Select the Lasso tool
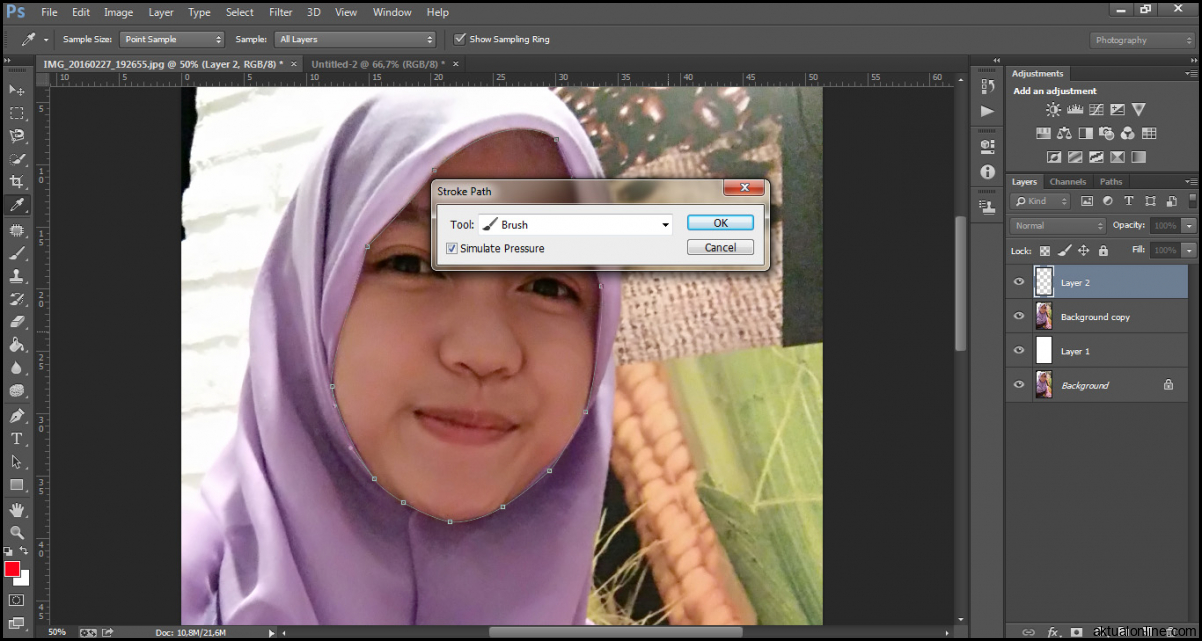The width and height of the screenshot is (1202, 641). point(17,136)
